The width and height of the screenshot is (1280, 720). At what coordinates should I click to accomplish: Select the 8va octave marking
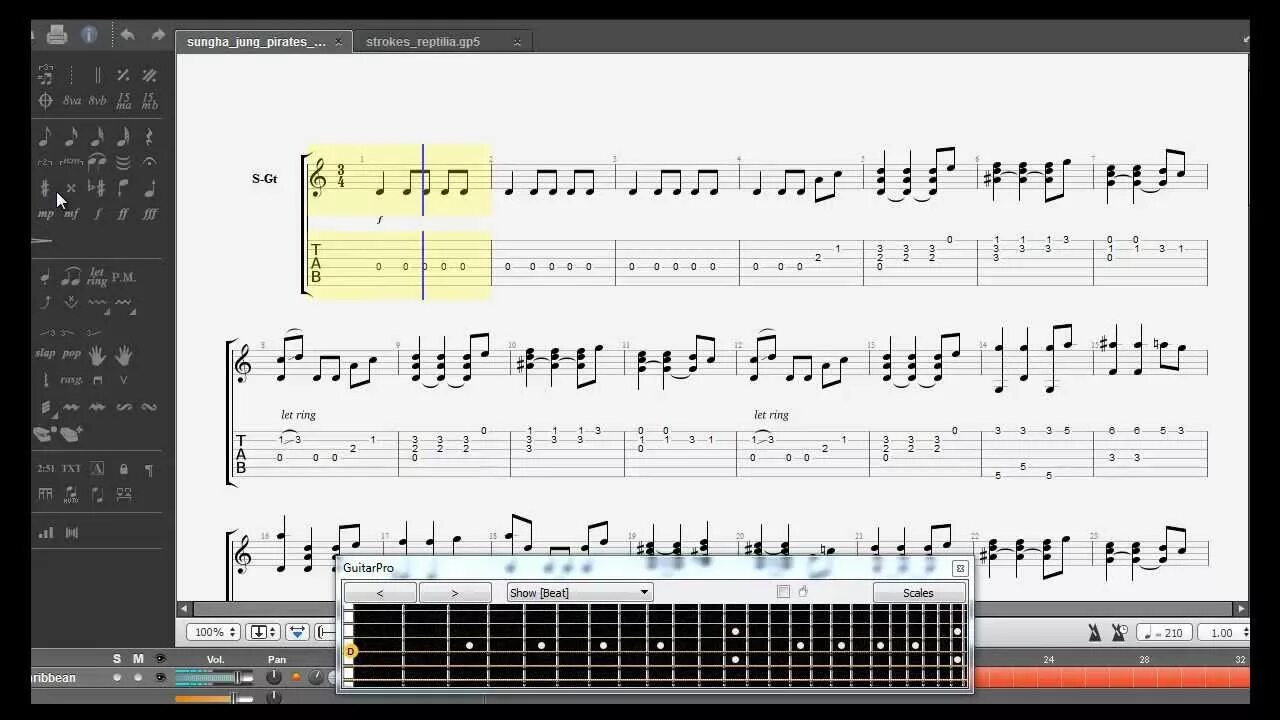point(72,101)
